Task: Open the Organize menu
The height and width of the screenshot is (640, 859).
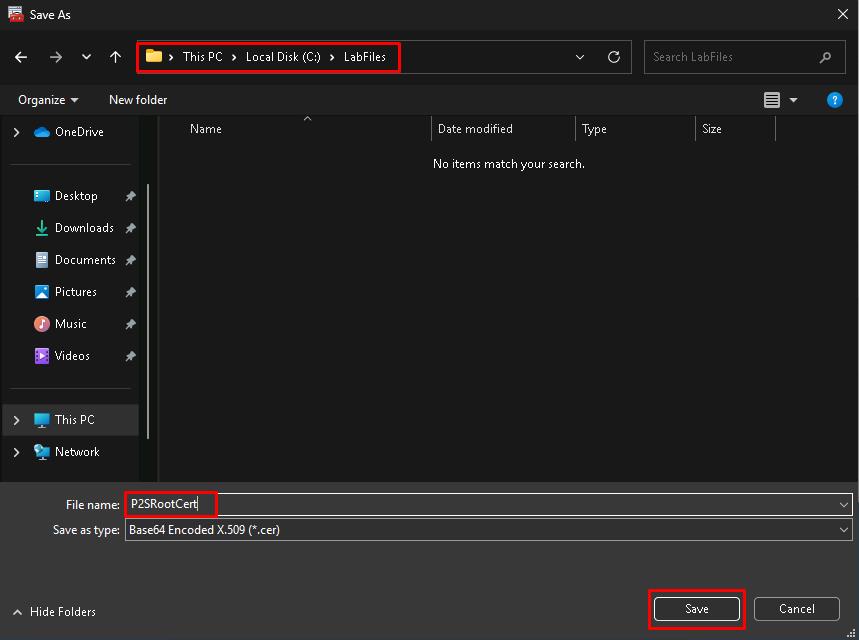Action: [x=48, y=100]
